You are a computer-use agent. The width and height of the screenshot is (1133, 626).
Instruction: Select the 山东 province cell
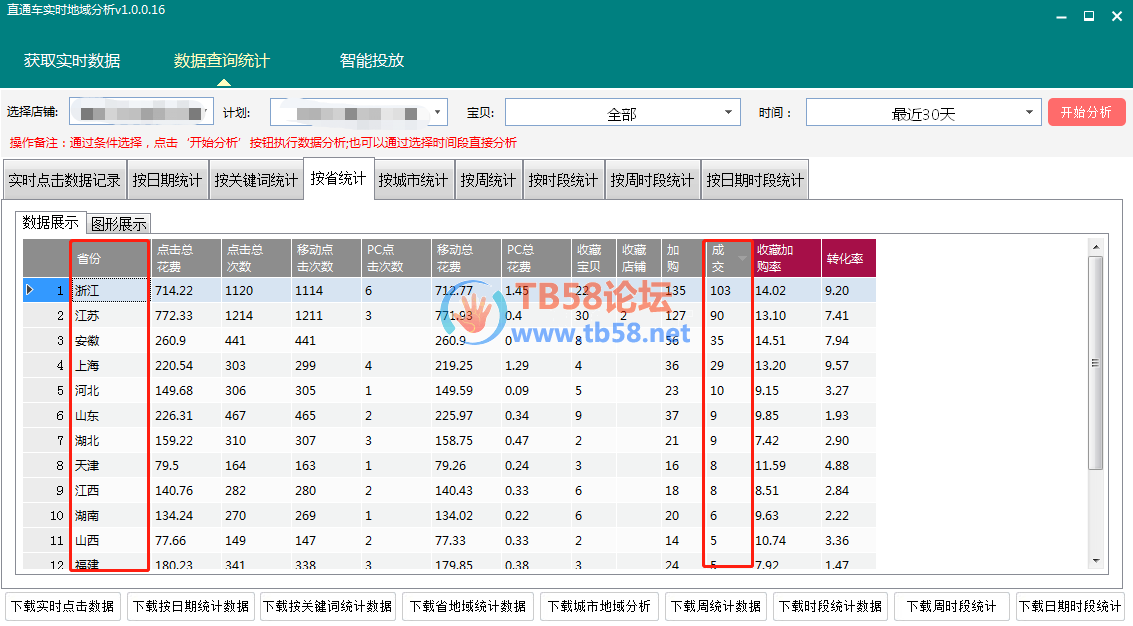110,416
